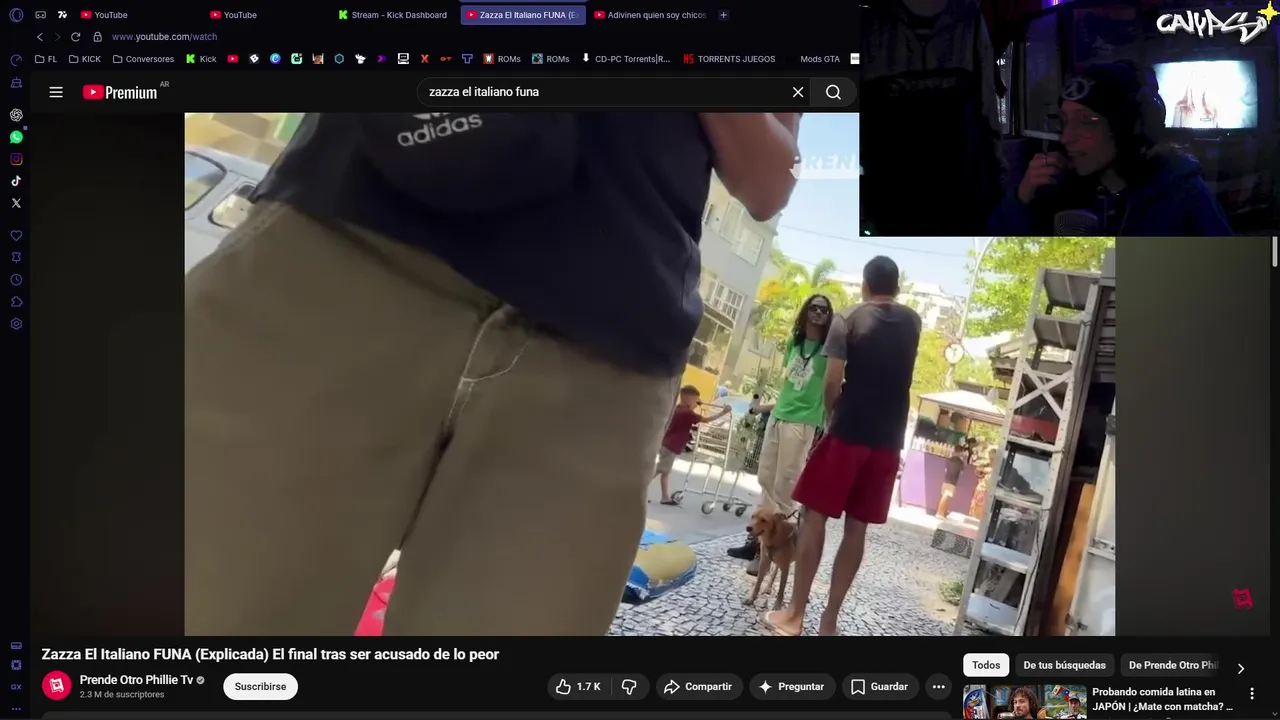1280x720 pixels.
Task: Open the FL bookmarks folder
Action: [x=46, y=59]
